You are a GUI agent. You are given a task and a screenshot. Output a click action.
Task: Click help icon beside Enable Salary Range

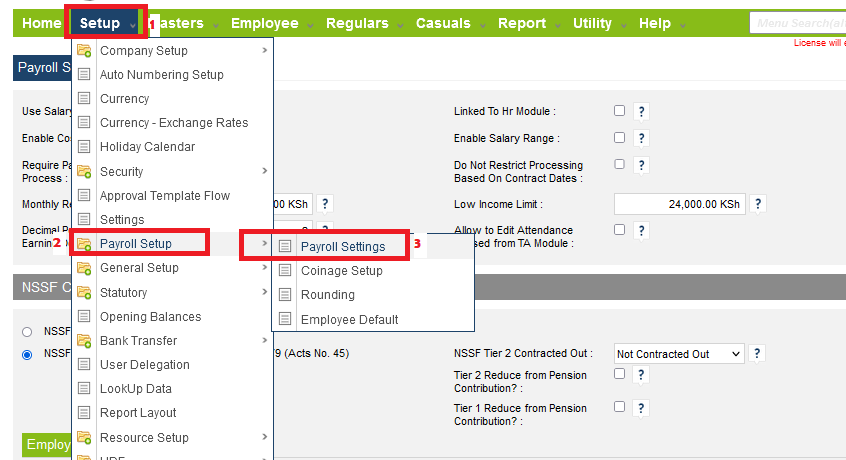[641, 138]
